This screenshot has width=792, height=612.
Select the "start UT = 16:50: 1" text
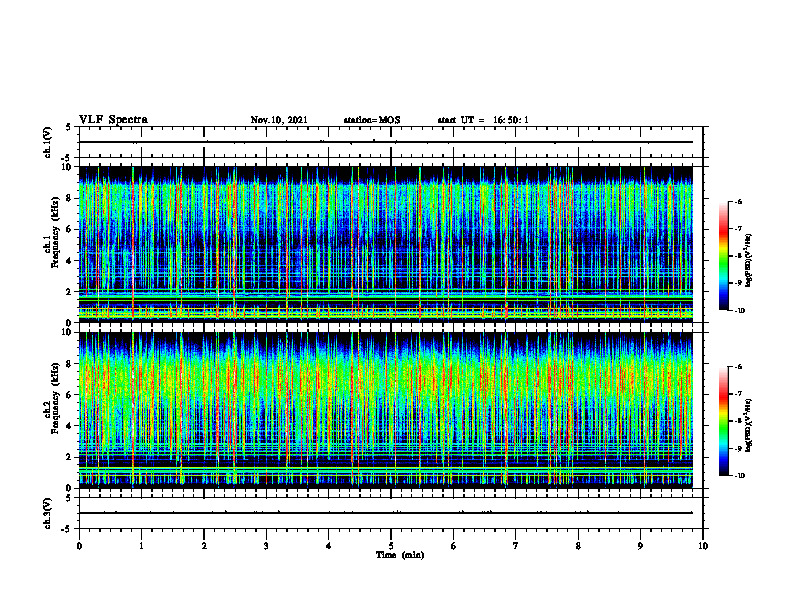click(x=483, y=120)
